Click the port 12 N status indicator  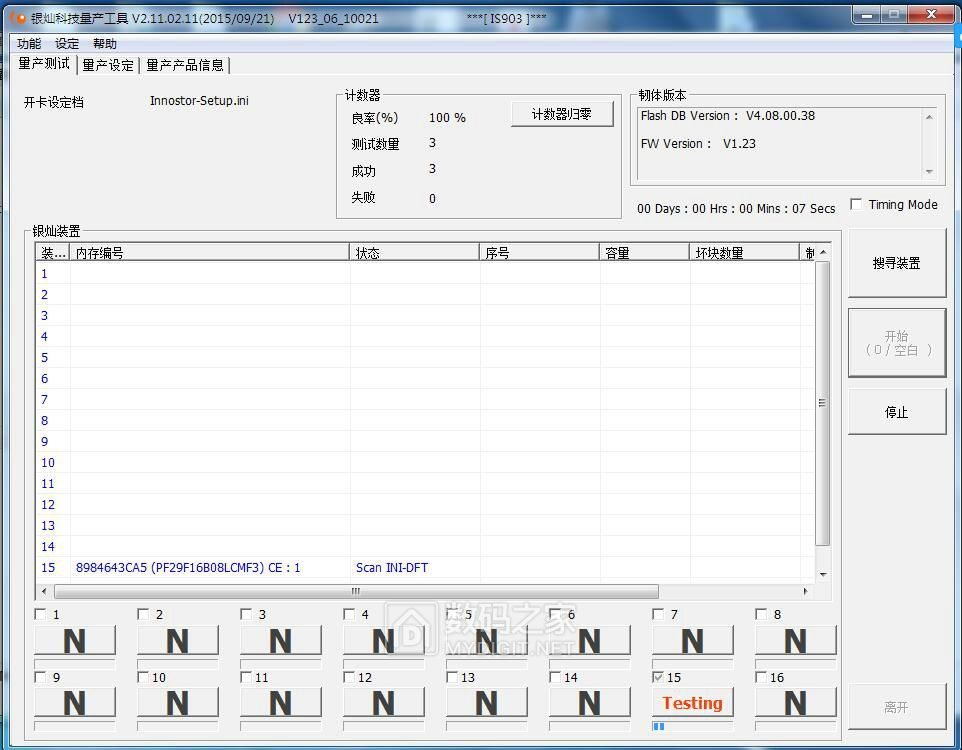click(384, 703)
